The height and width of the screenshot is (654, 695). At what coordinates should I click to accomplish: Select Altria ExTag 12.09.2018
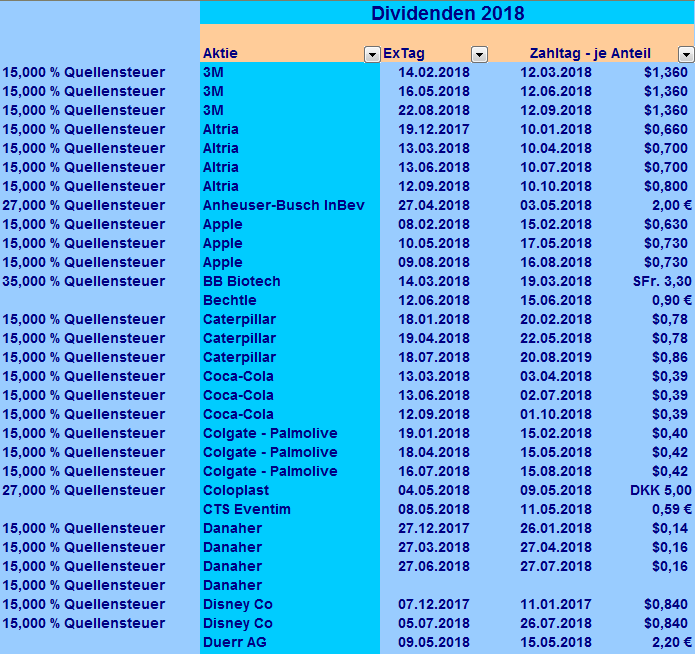coord(433,186)
